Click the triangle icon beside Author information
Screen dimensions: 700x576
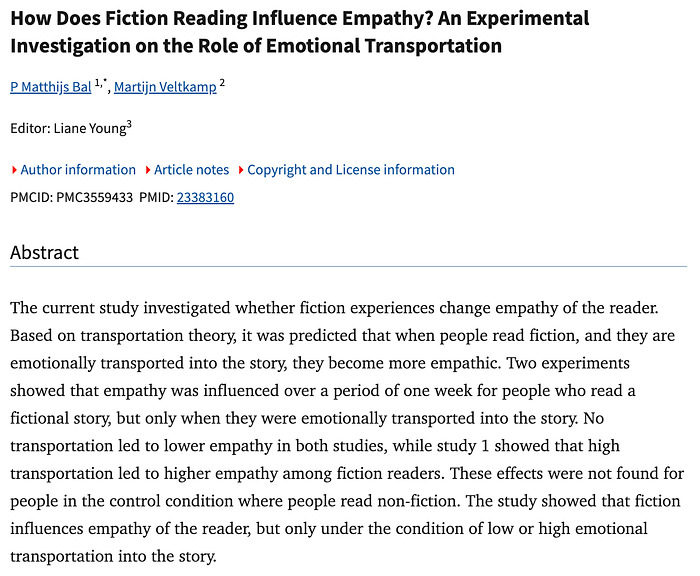pyautogui.click(x=14, y=170)
